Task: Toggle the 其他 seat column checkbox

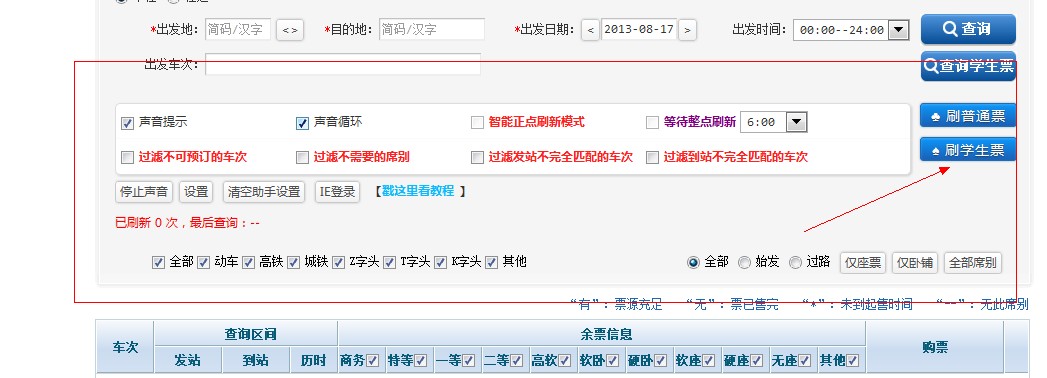Action: (853, 361)
